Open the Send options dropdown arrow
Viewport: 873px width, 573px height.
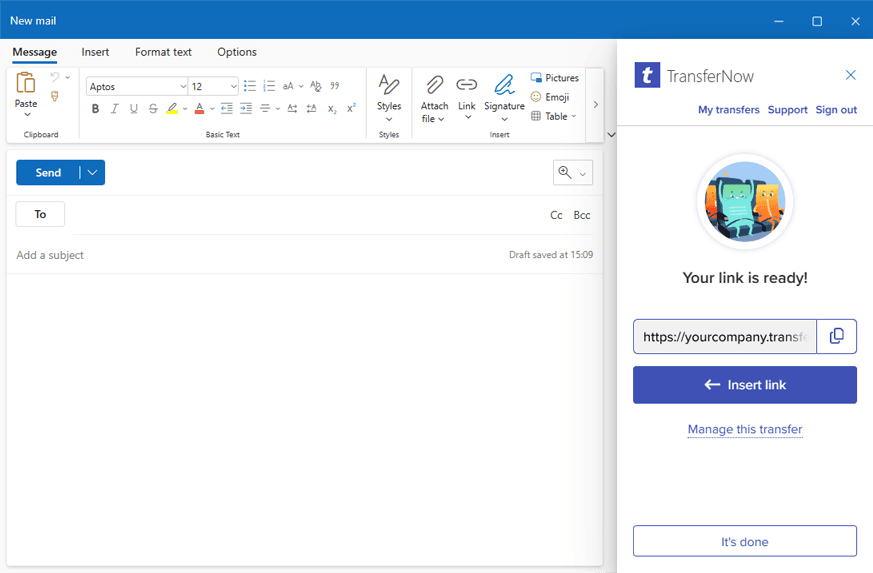(x=93, y=173)
